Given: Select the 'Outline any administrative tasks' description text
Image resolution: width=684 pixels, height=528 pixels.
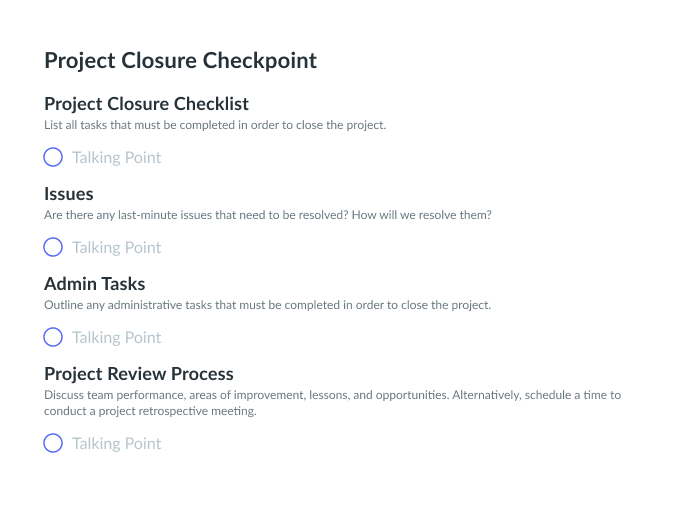Looking at the screenshot, I should 267,305.
